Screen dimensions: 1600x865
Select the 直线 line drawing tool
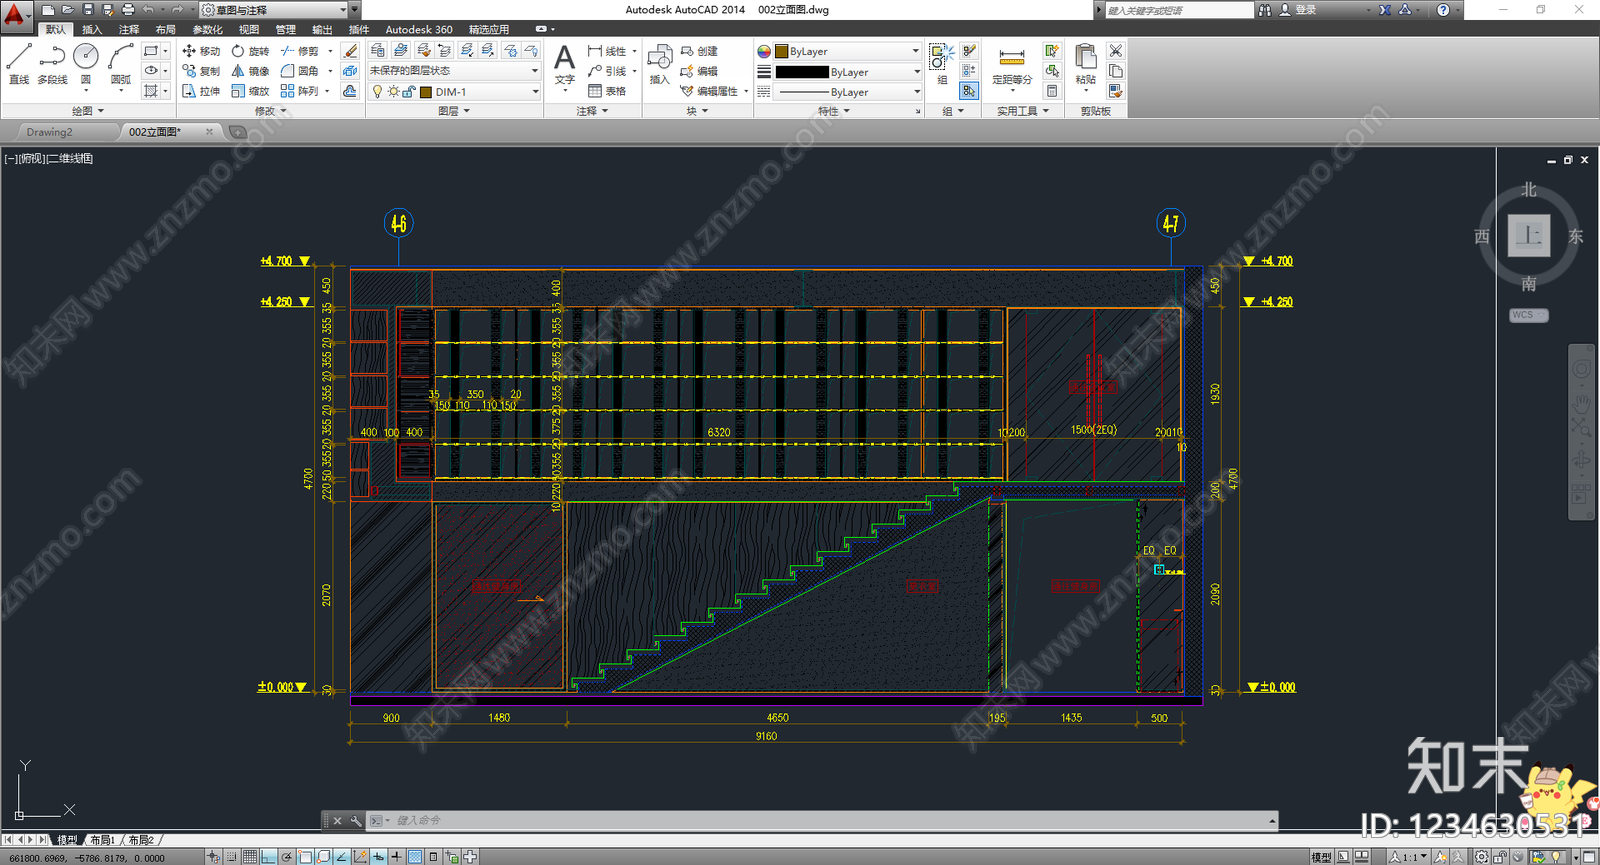point(19,64)
